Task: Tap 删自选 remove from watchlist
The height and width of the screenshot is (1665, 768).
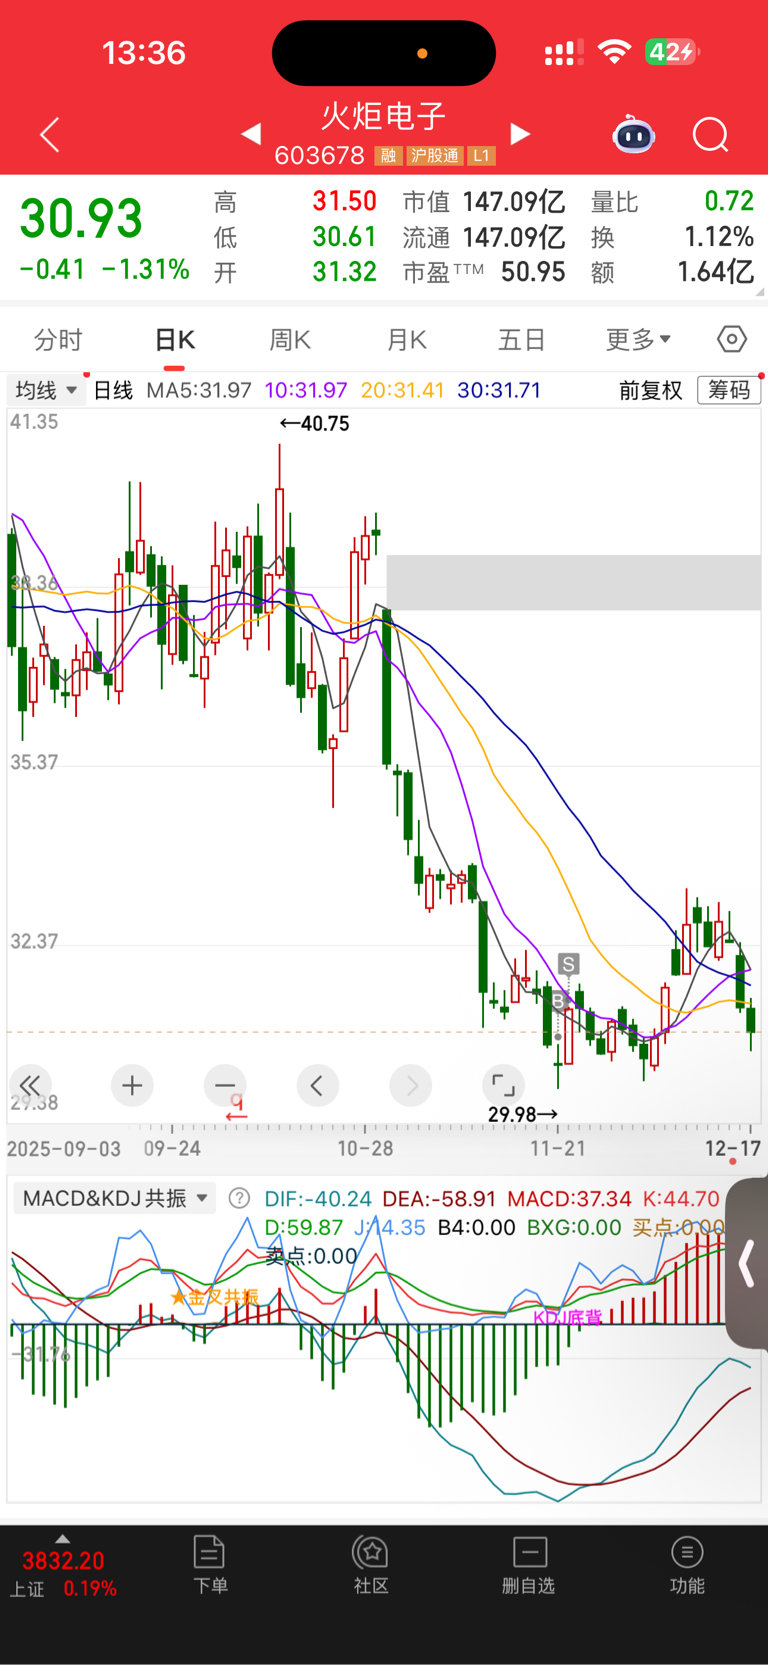Action: [528, 1565]
